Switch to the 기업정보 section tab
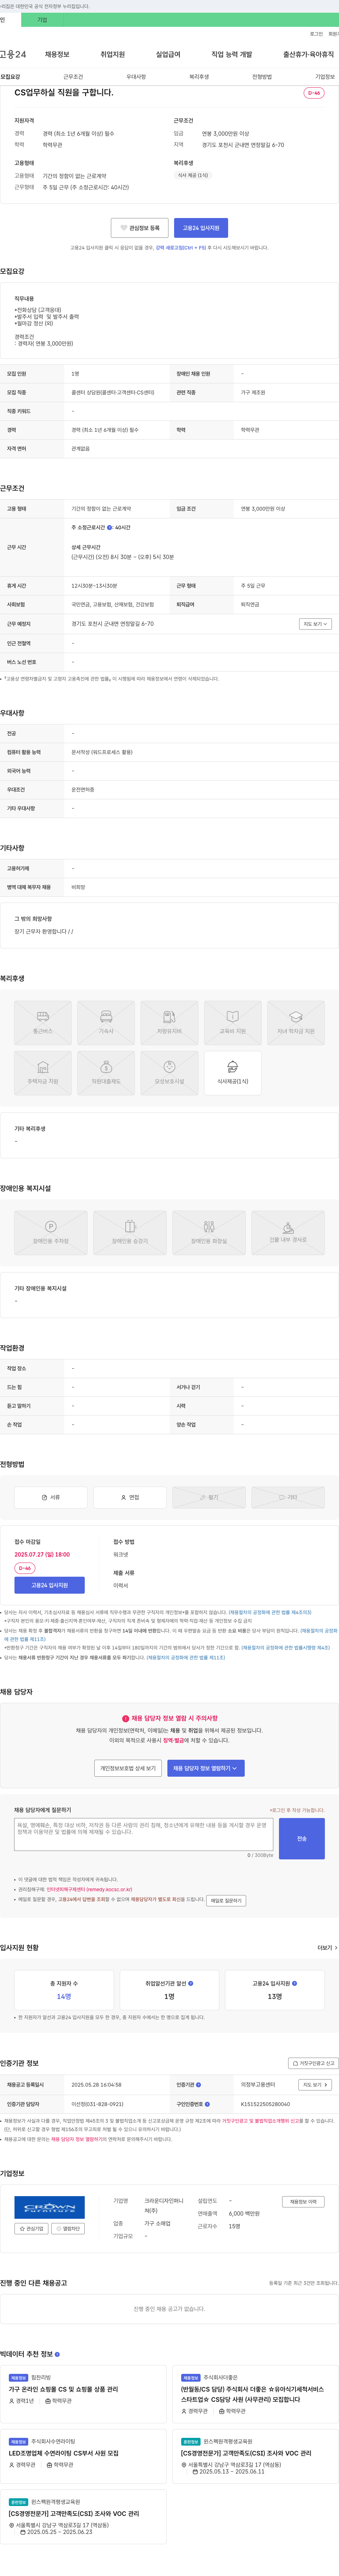The image size is (339, 2576). (325, 77)
